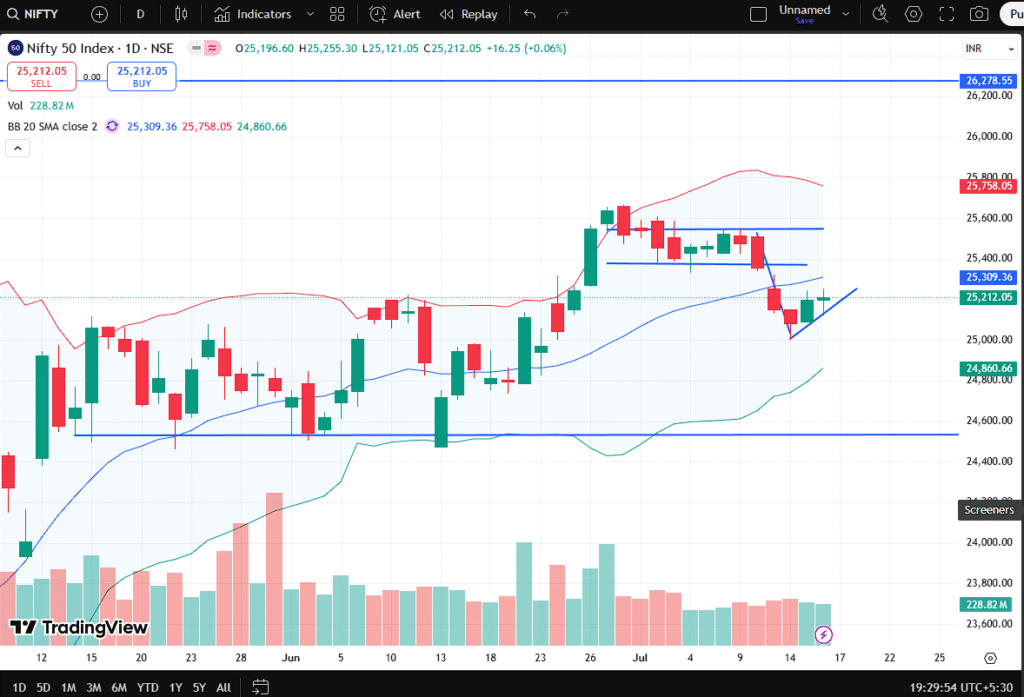Open the indicator templates grid icon

tap(337, 14)
